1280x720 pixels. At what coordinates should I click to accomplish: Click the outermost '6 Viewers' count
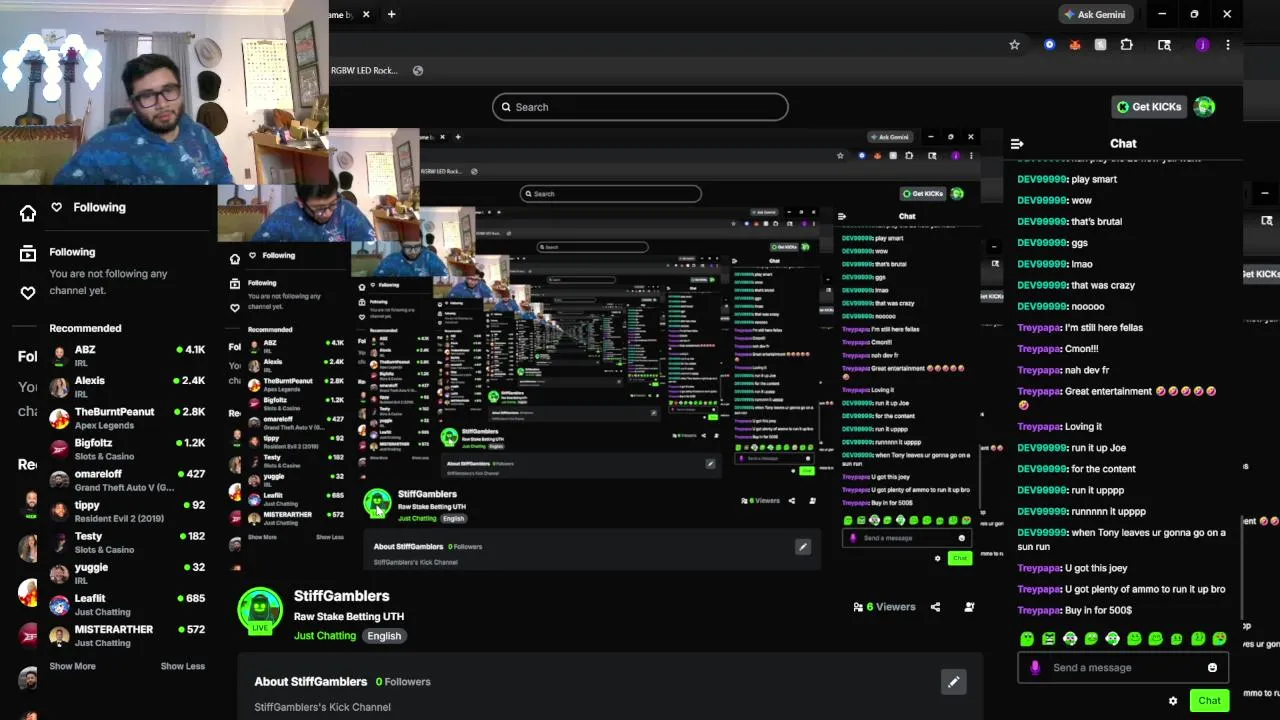pos(884,607)
